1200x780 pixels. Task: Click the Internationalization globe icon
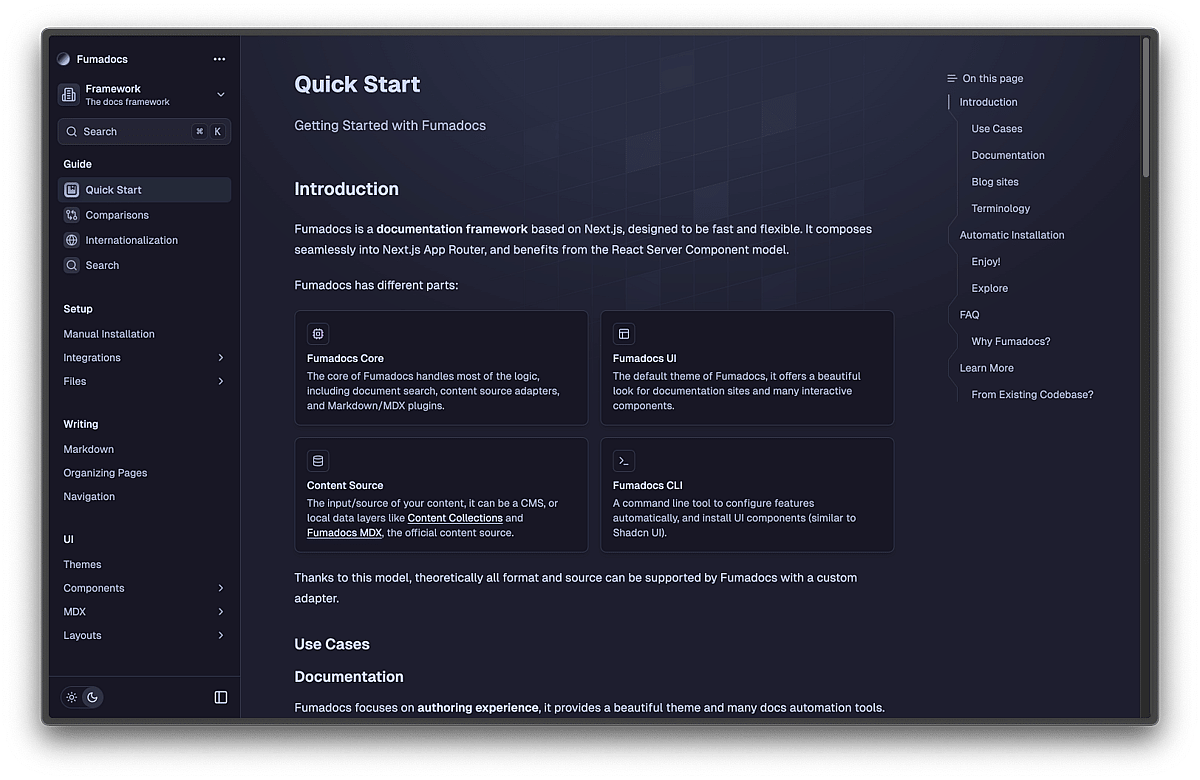pyautogui.click(x=71, y=240)
